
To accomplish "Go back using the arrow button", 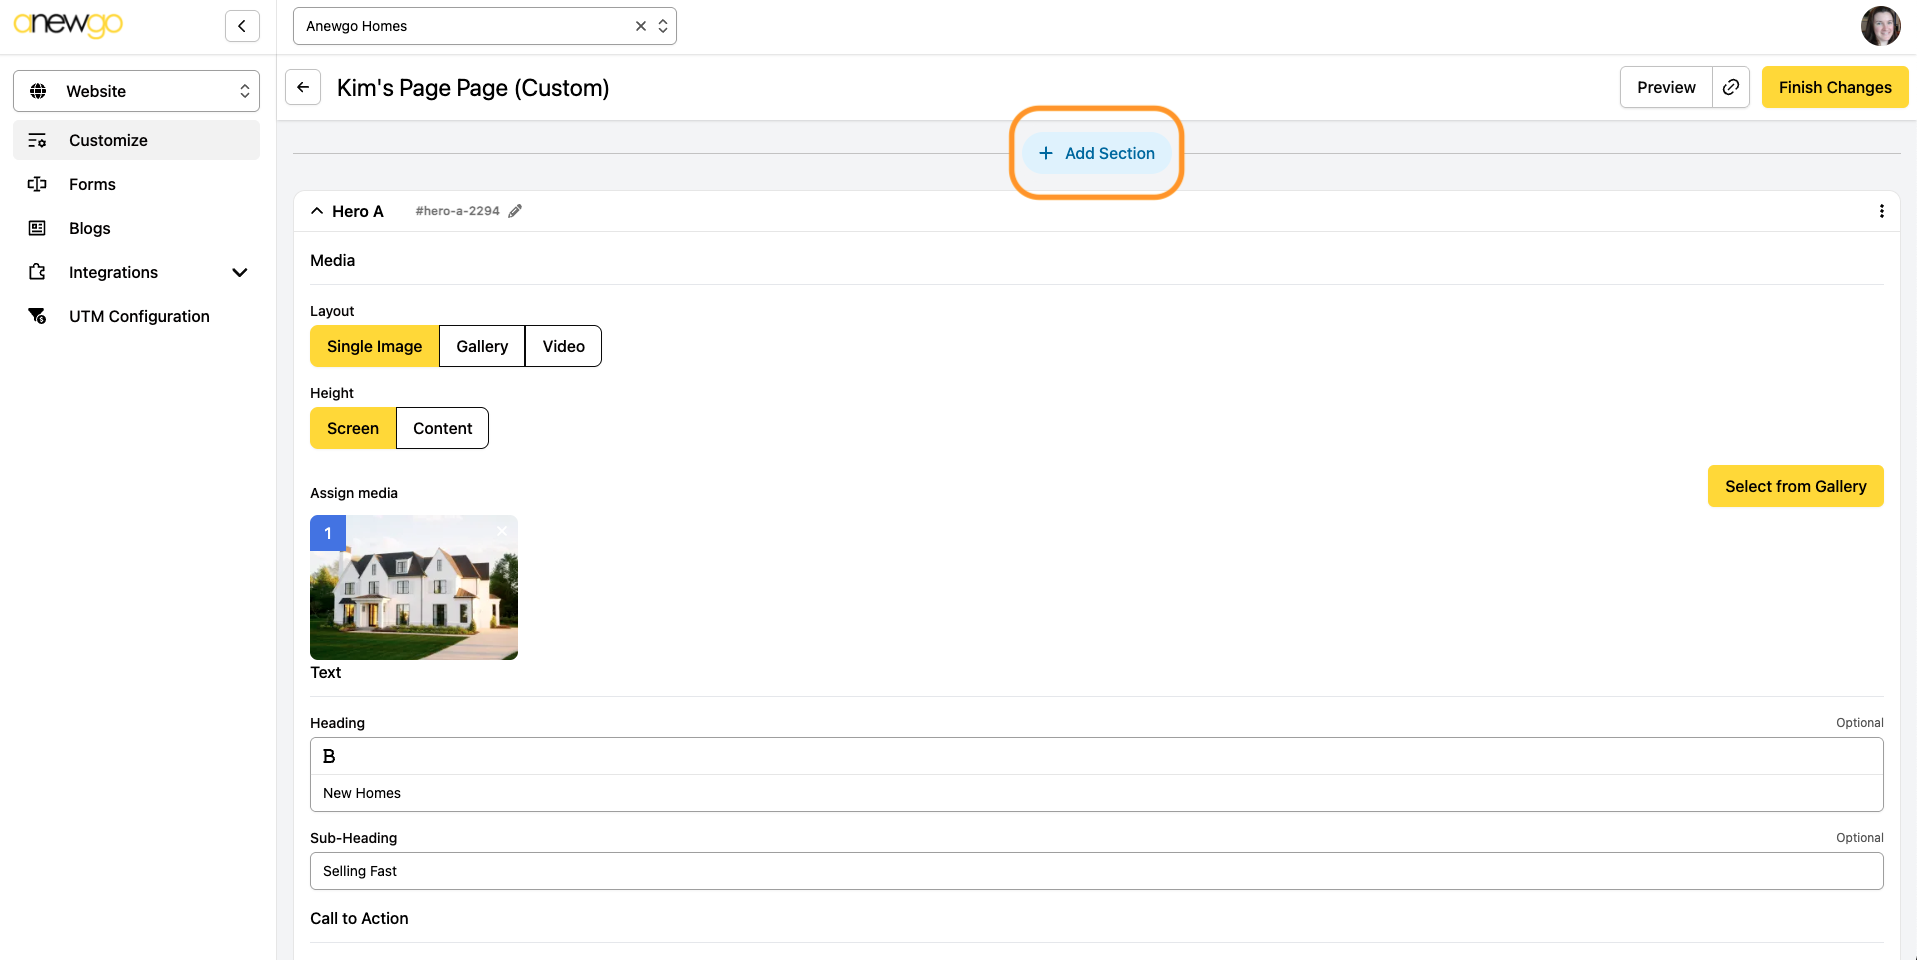I will click(x=303, y=87).
